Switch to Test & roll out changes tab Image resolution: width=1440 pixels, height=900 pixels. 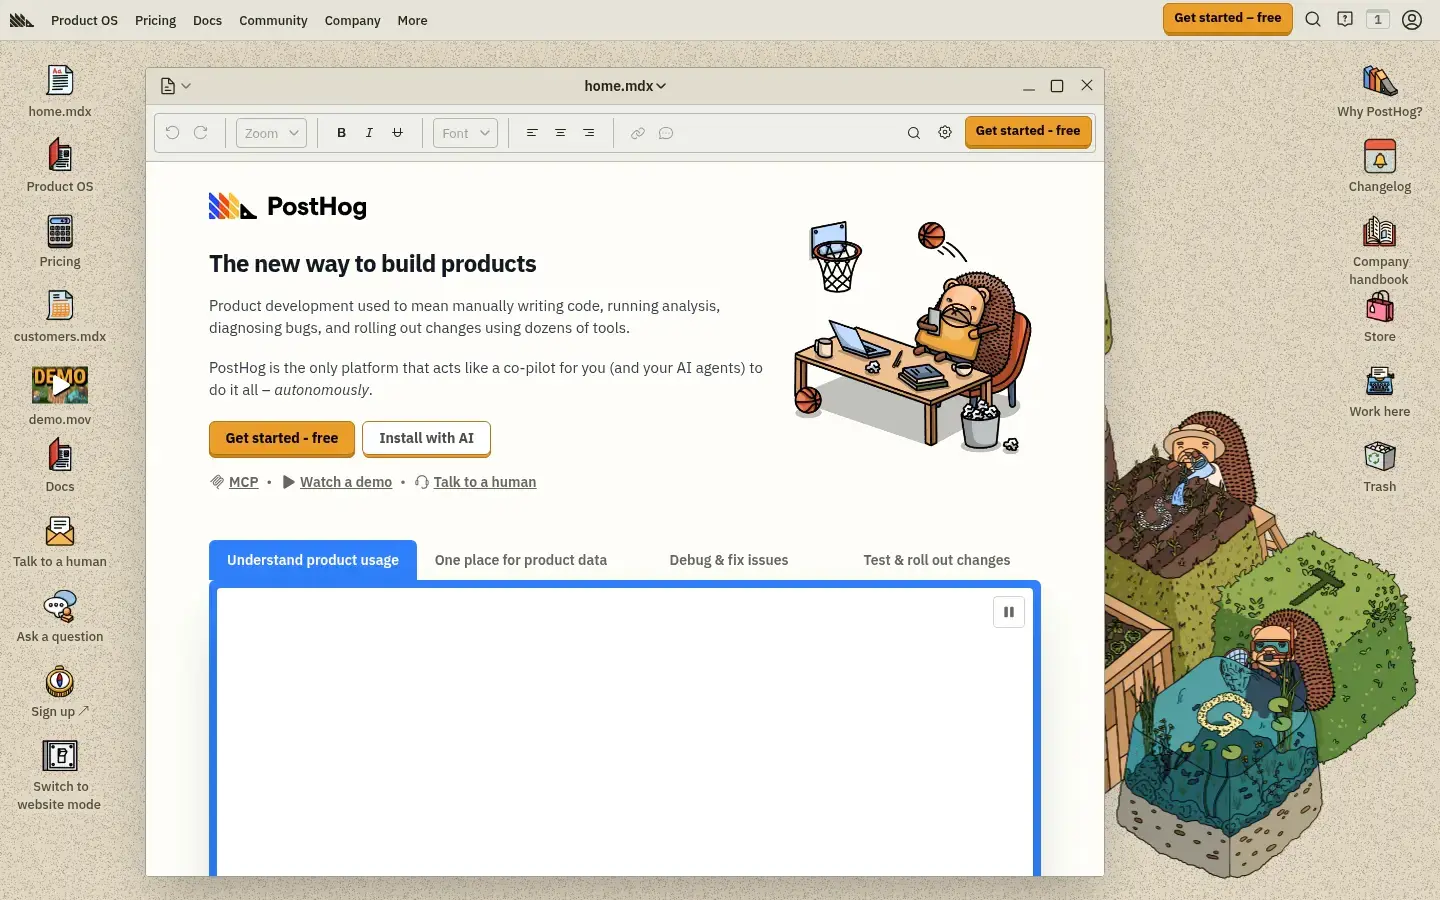click(x=937, y=560)
